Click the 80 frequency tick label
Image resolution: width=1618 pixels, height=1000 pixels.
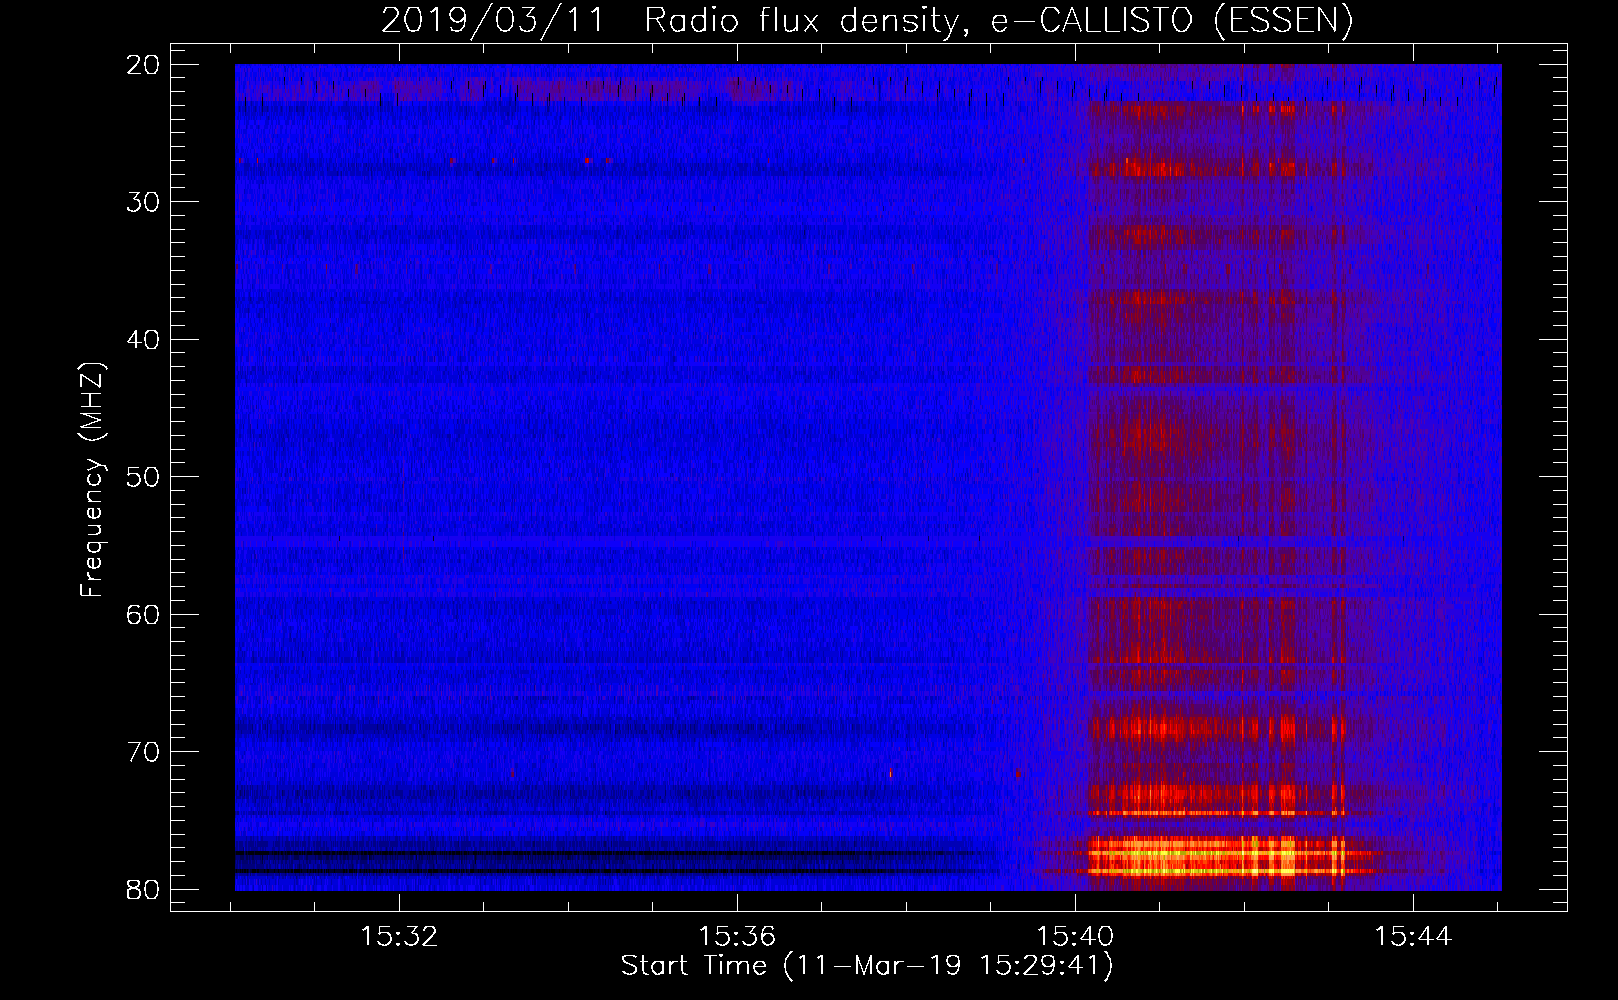click(144, 890)
